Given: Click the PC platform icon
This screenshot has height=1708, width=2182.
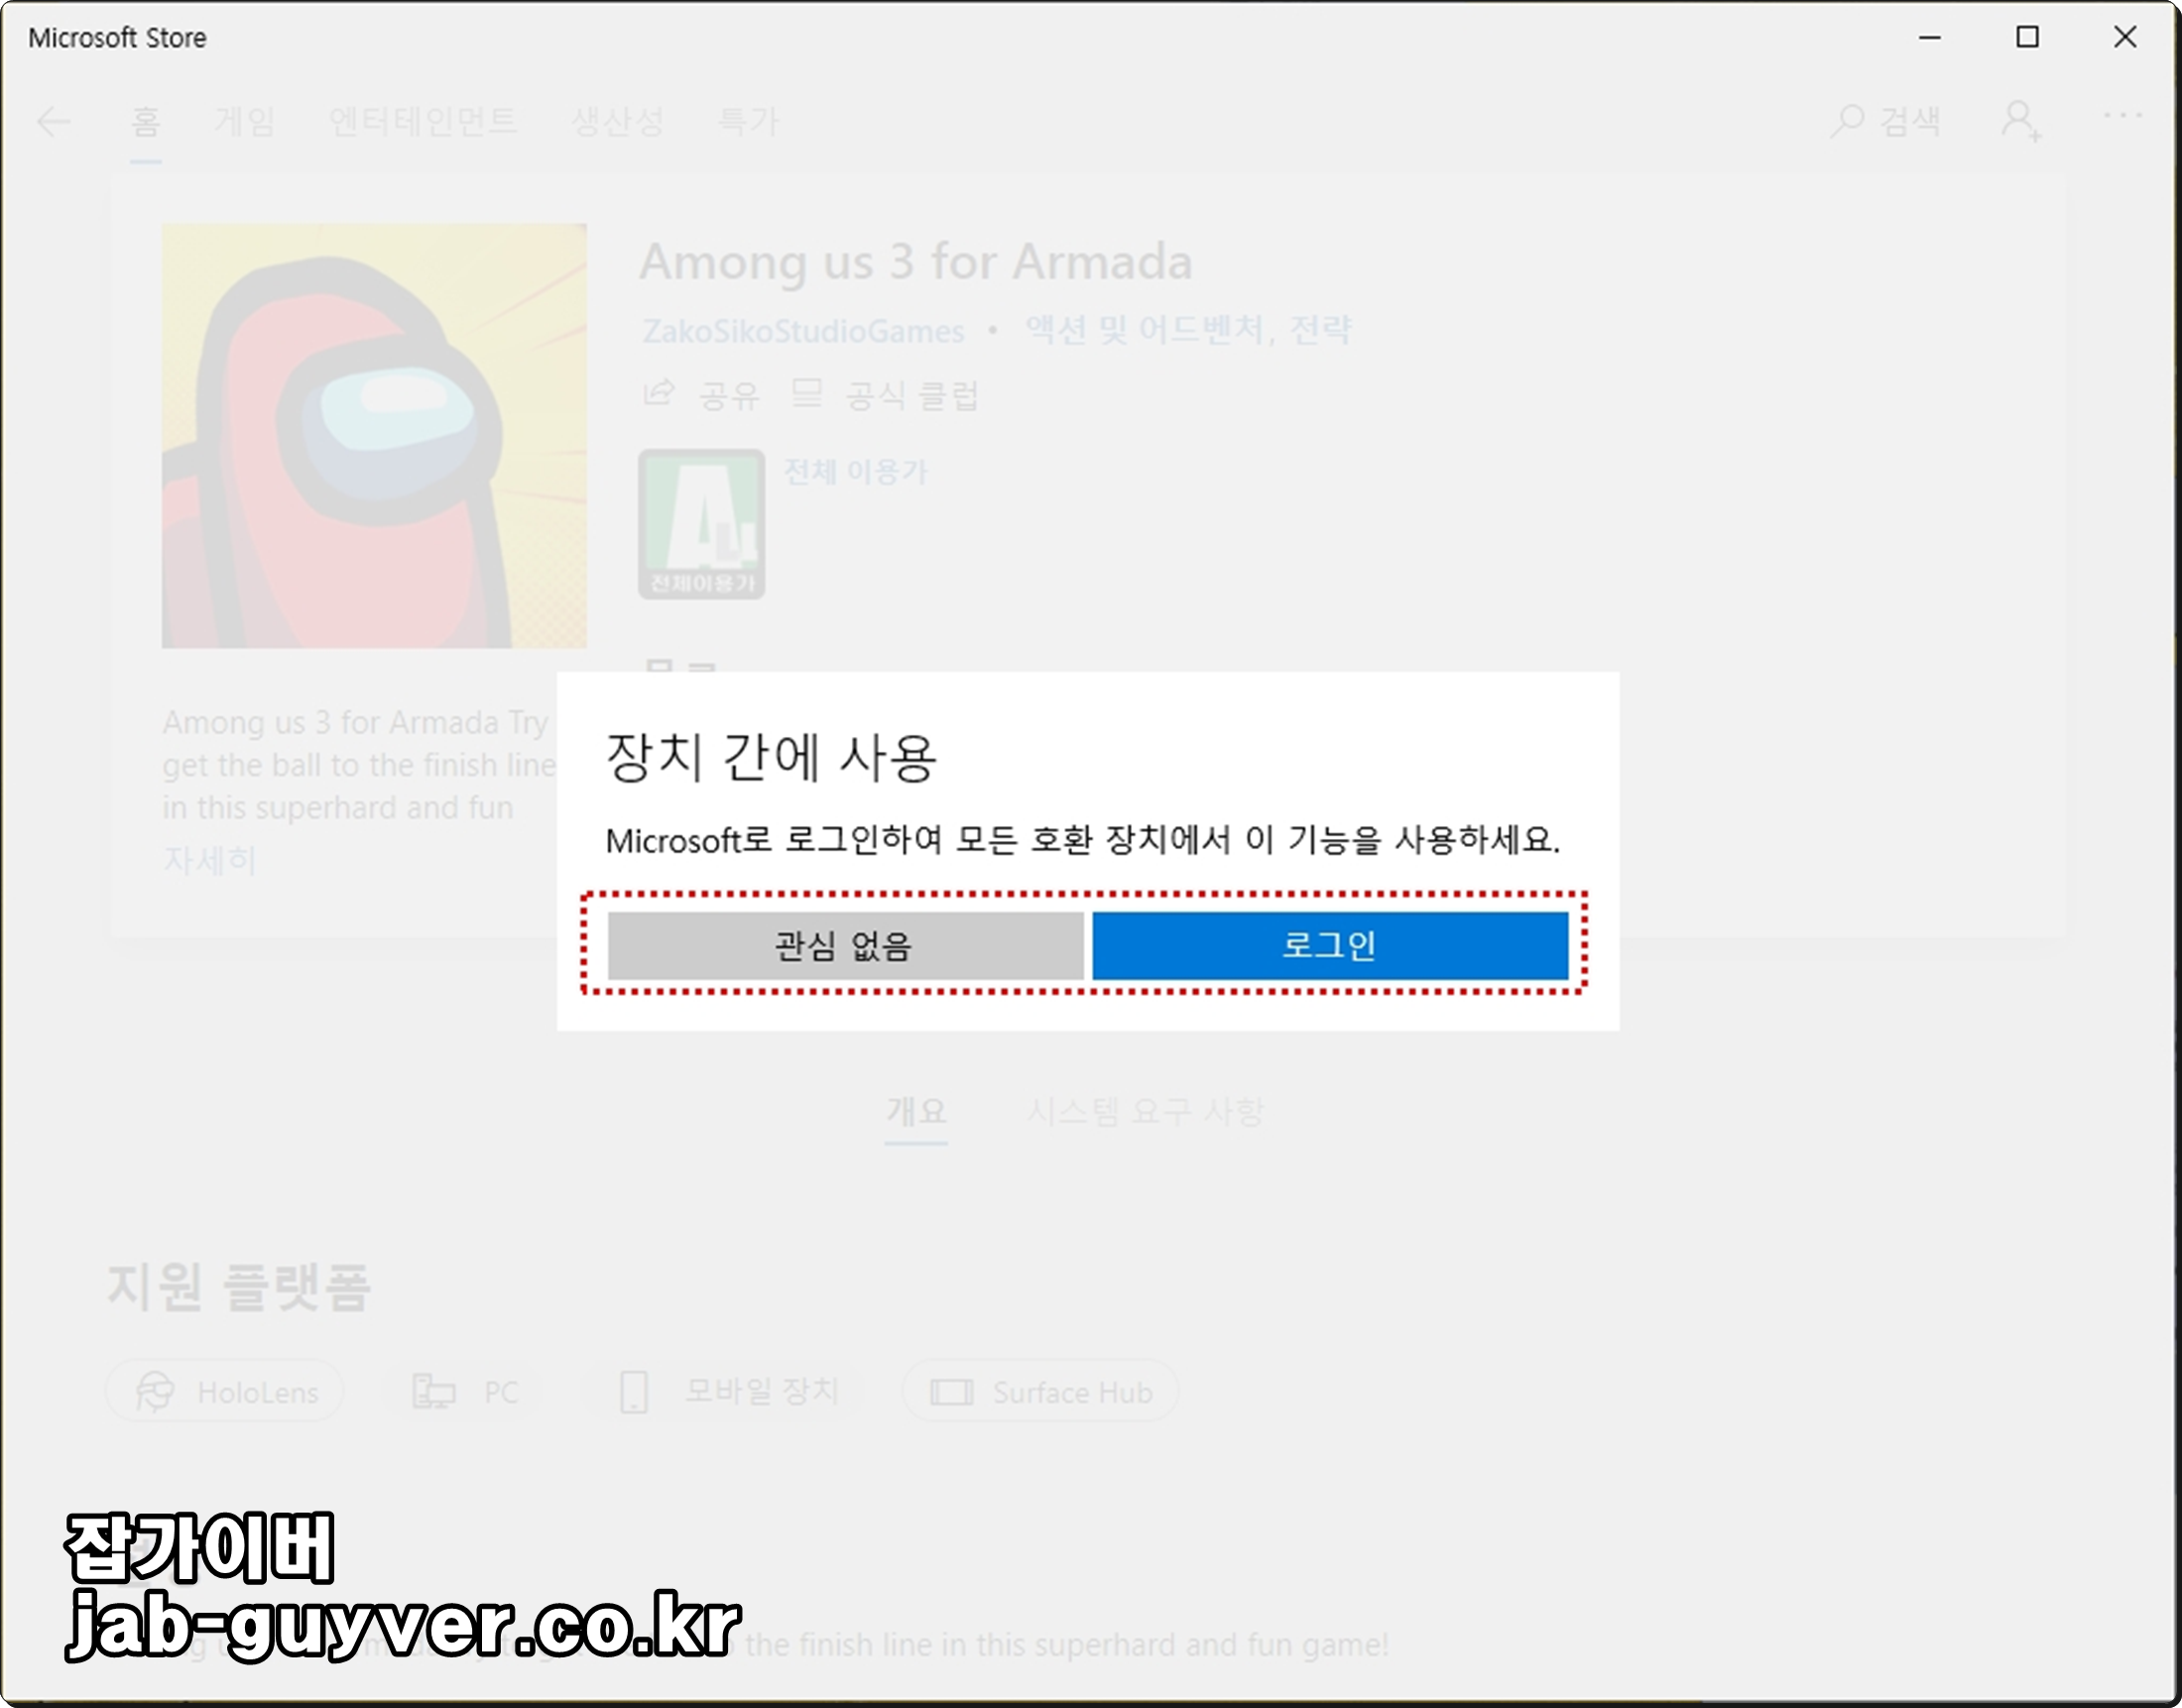Looking at the screenshot, I should (x=434, y=1391).
